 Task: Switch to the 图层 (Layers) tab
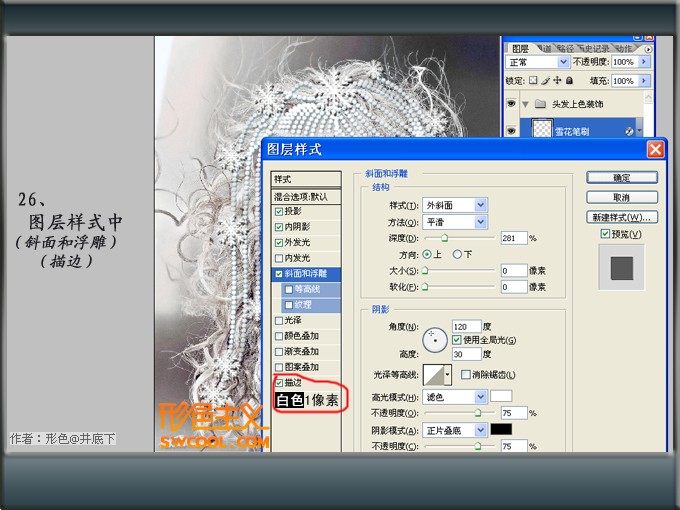tap(520, 49)
